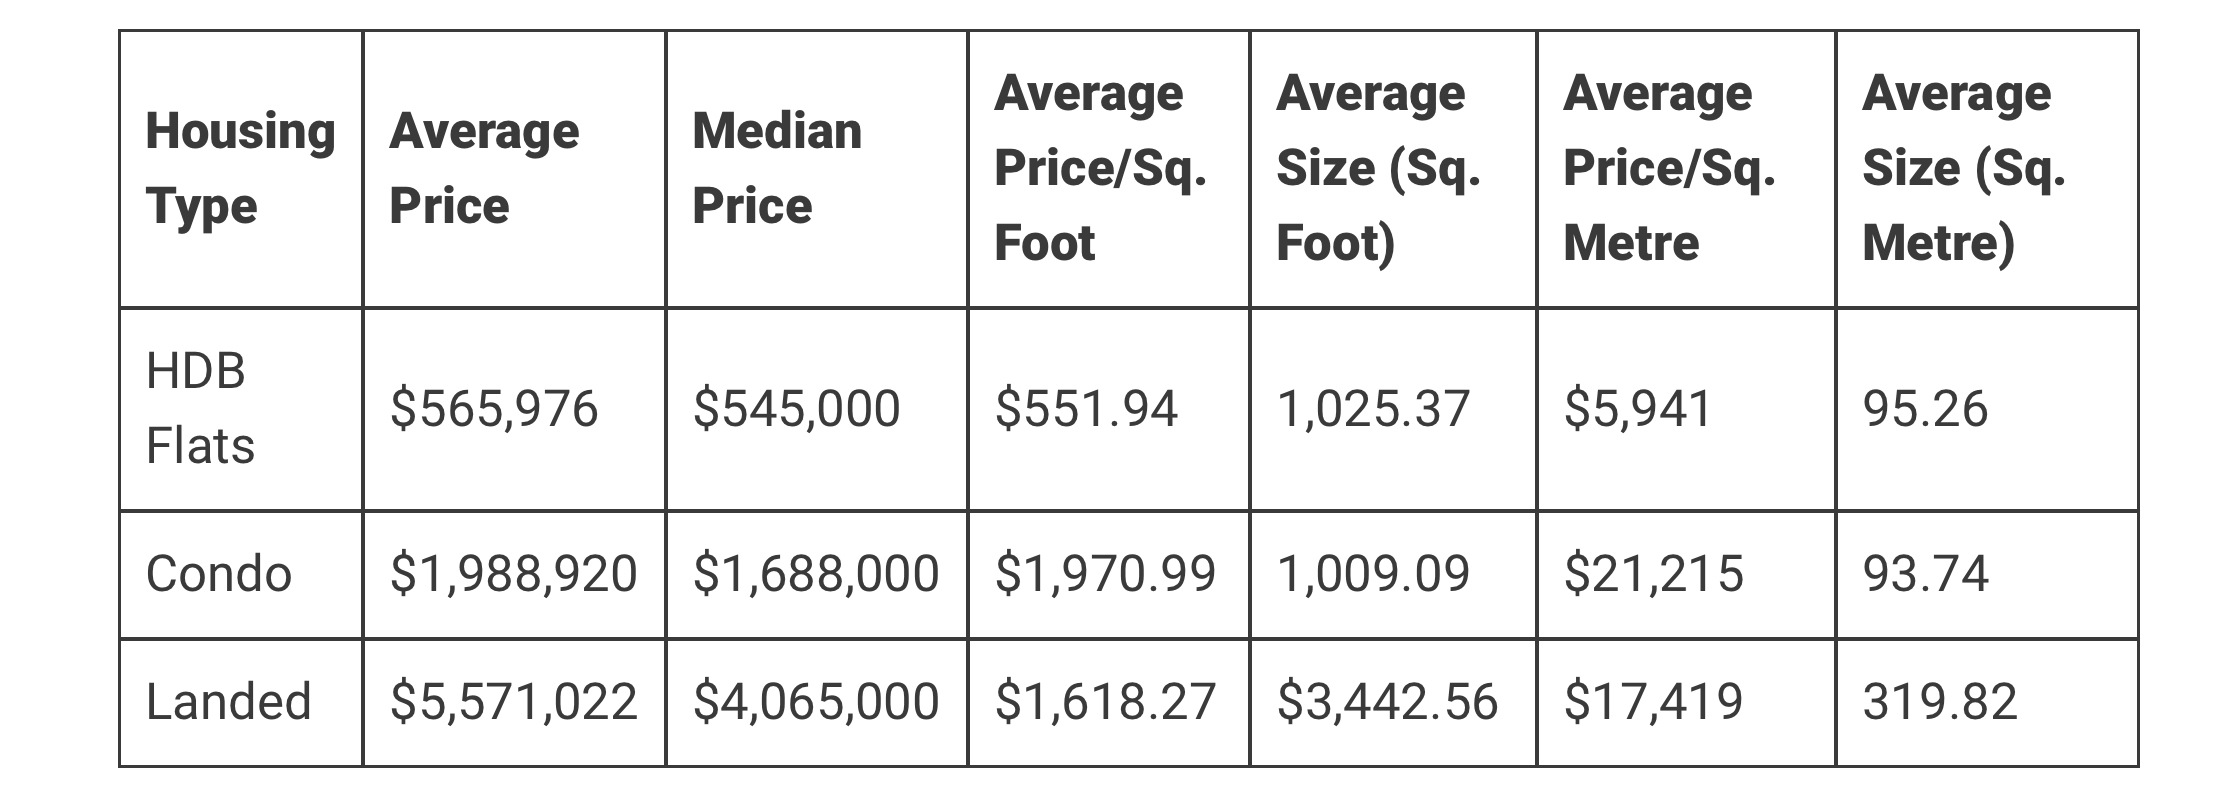Click the $21,215 price per sq. metre cell
Screen dimensions: 2230x810
[1654, 574]
